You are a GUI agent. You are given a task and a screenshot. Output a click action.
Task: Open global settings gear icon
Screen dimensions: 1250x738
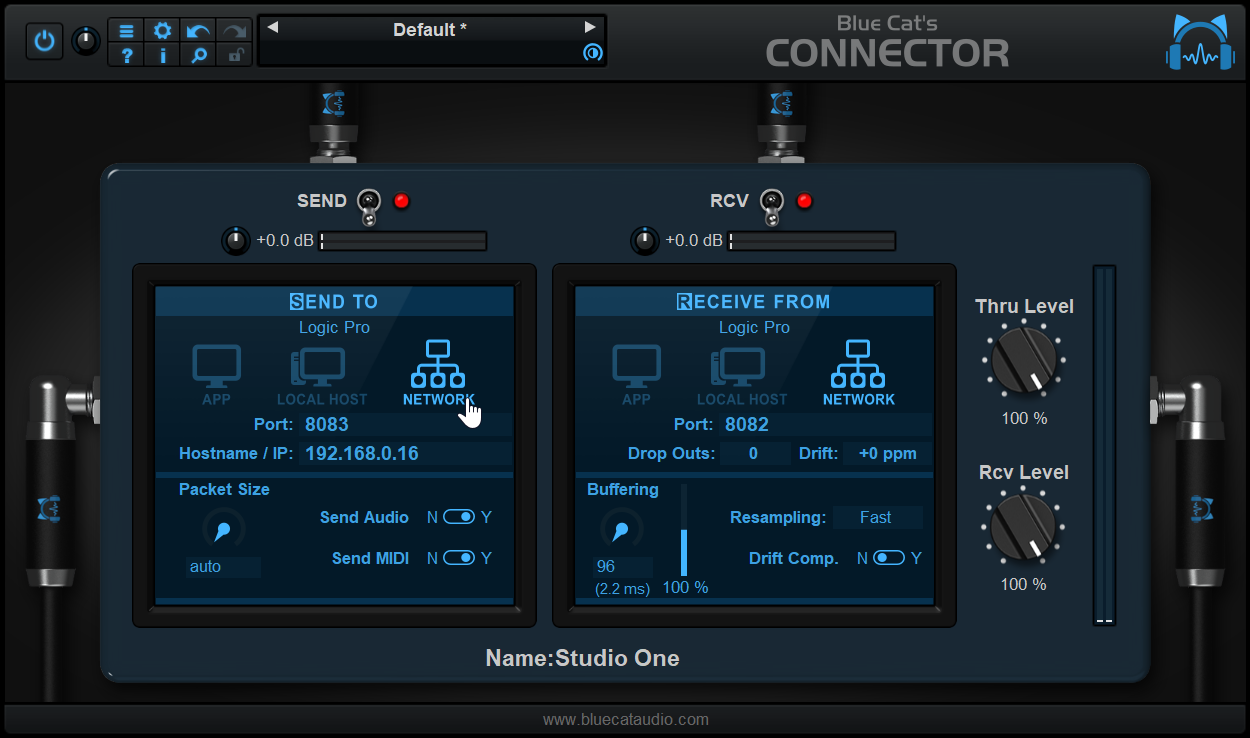pos(162,30)
